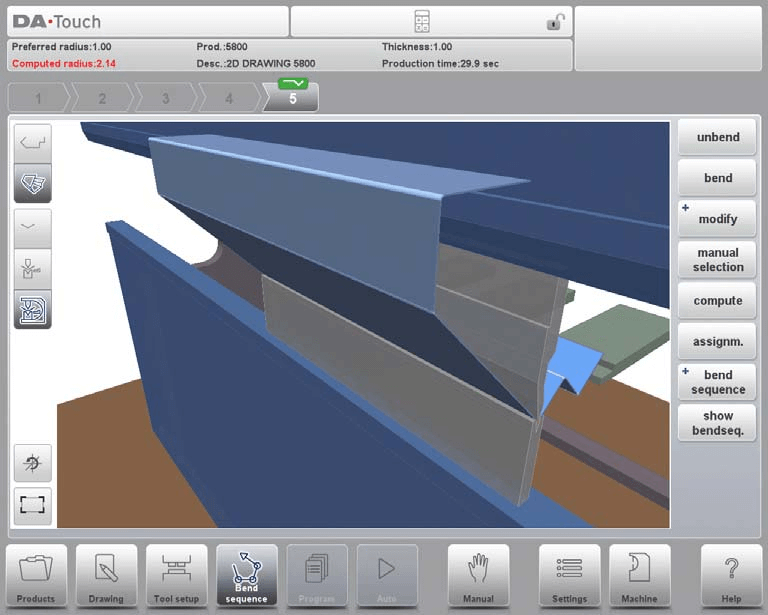Click the fit-to-screen frame icon

point(33,505)
